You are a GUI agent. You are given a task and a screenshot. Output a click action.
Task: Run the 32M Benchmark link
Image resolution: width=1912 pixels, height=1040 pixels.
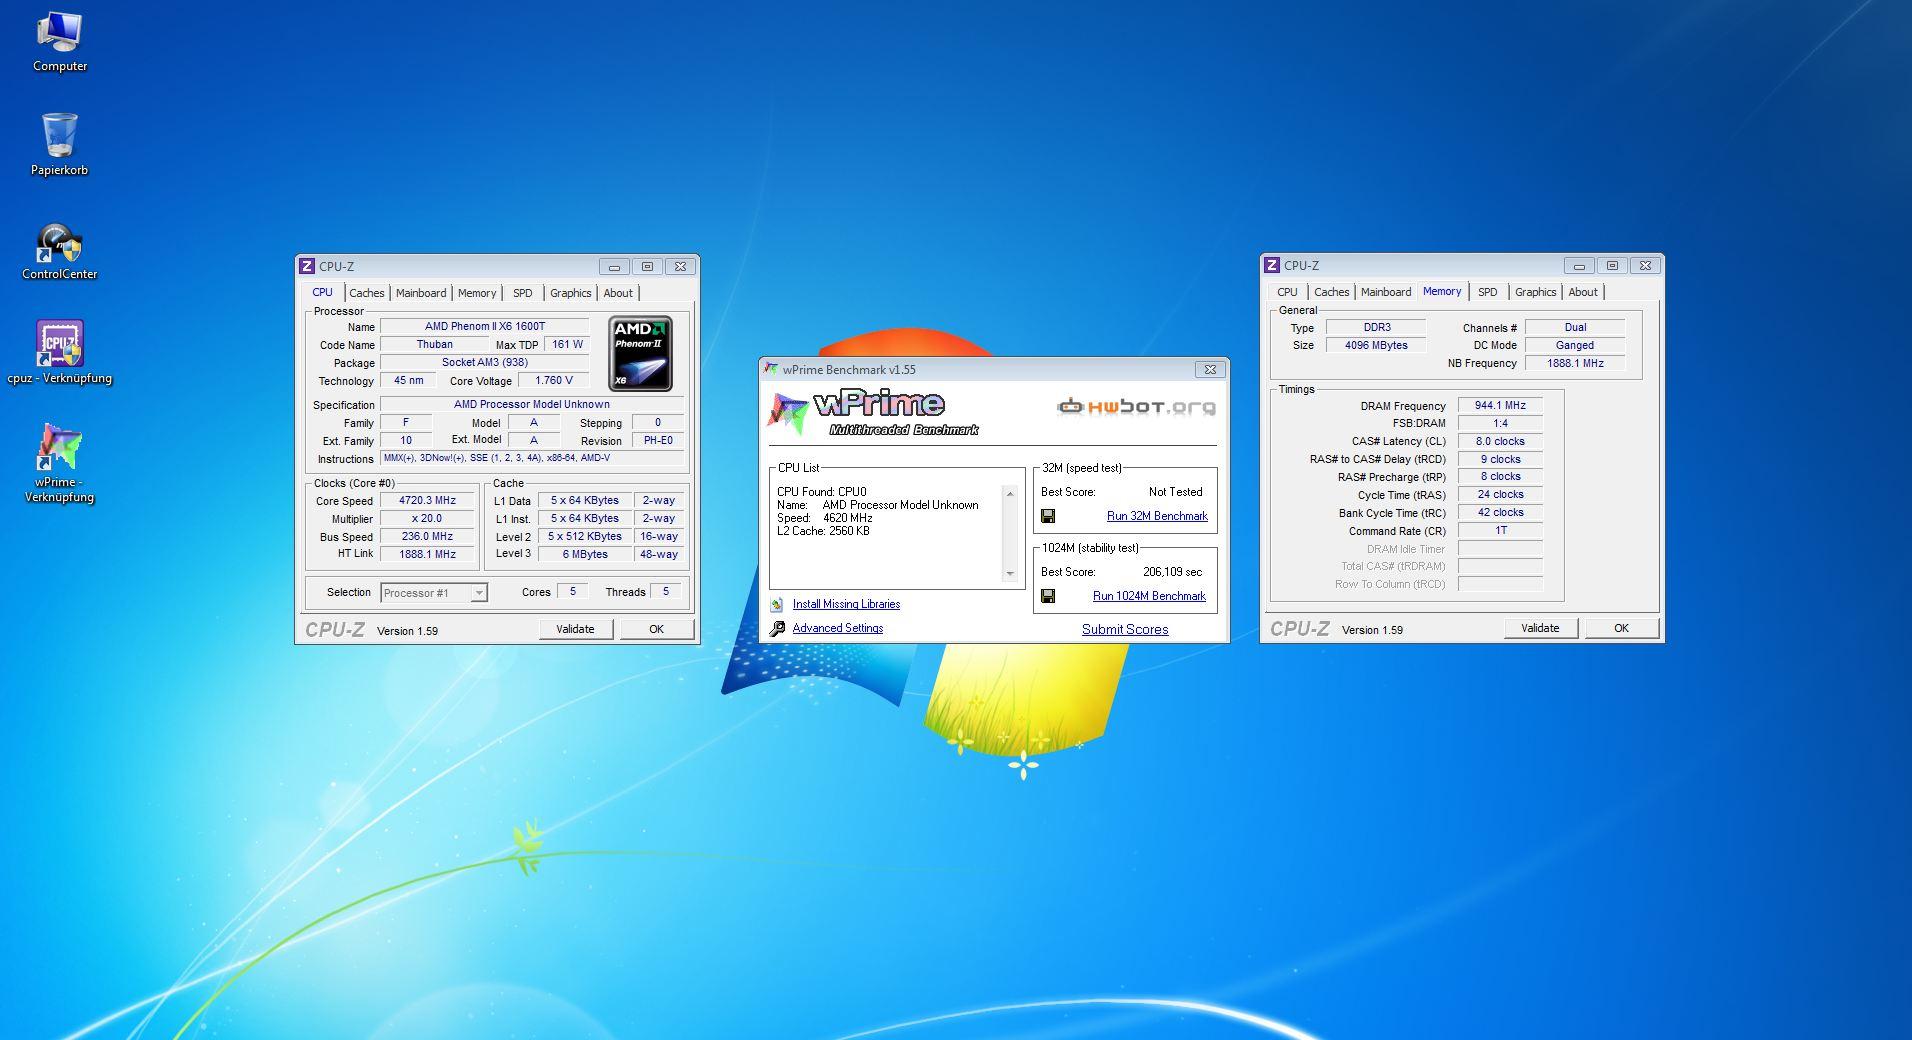click(x=1157, y=516)
